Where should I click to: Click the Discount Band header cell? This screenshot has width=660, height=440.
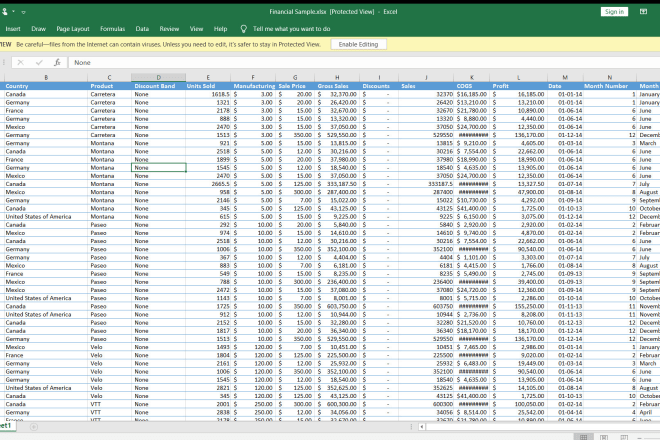coord(159,86)
